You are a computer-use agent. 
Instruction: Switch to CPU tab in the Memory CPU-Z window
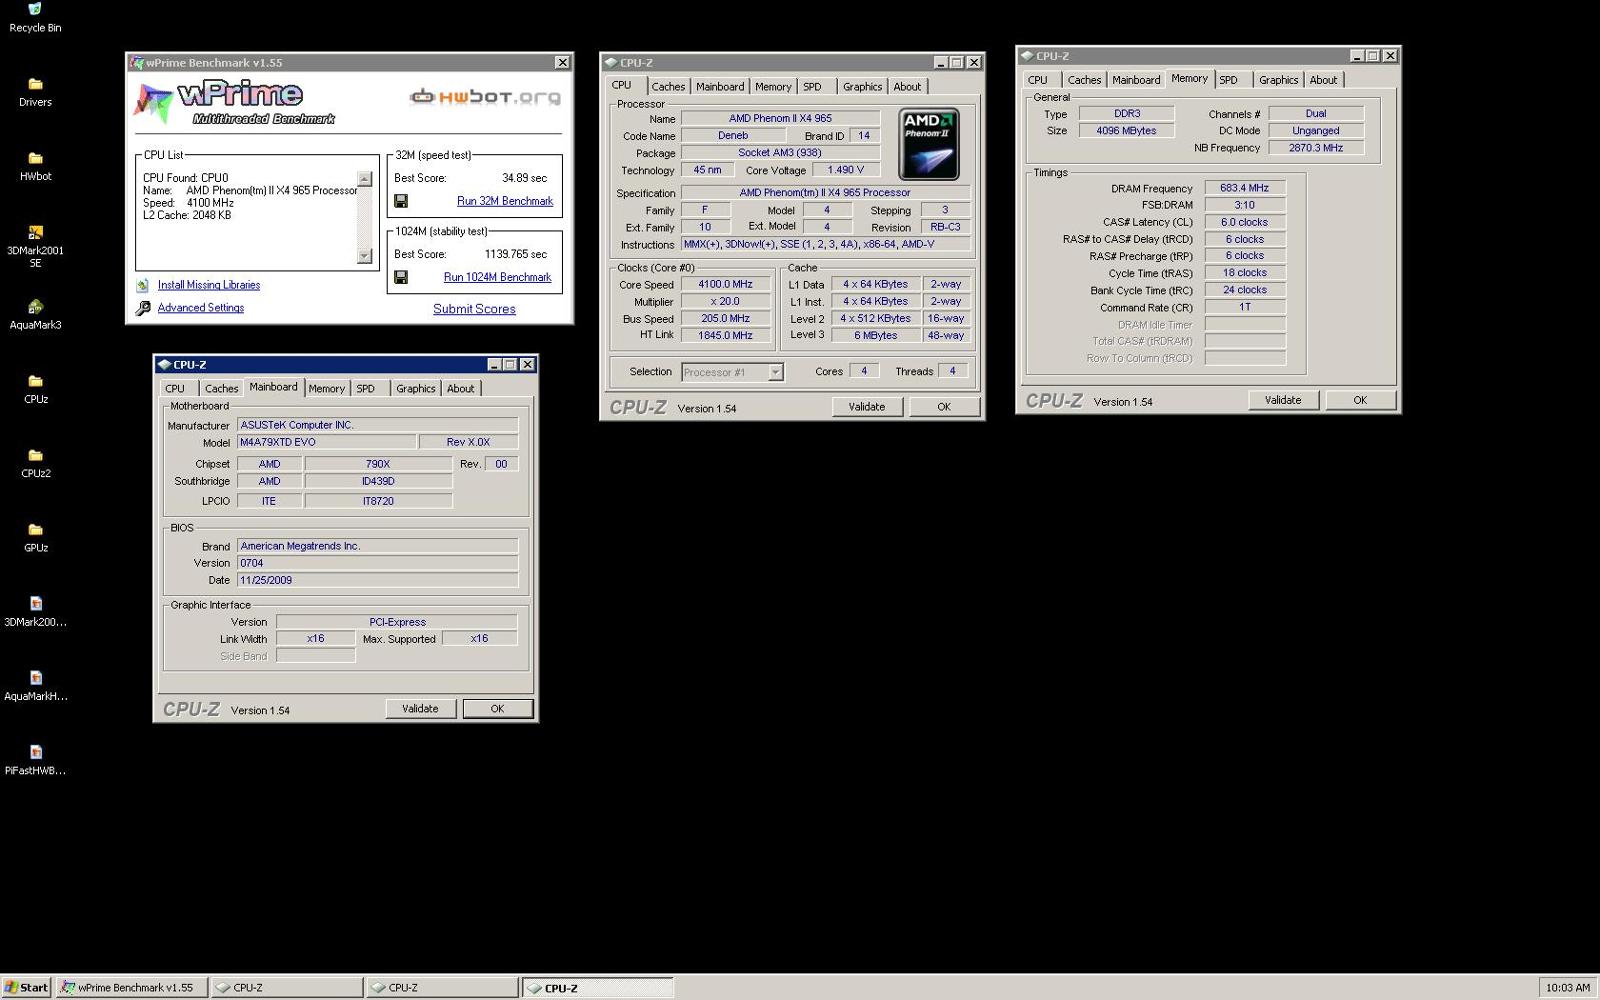click(1038, 80)
